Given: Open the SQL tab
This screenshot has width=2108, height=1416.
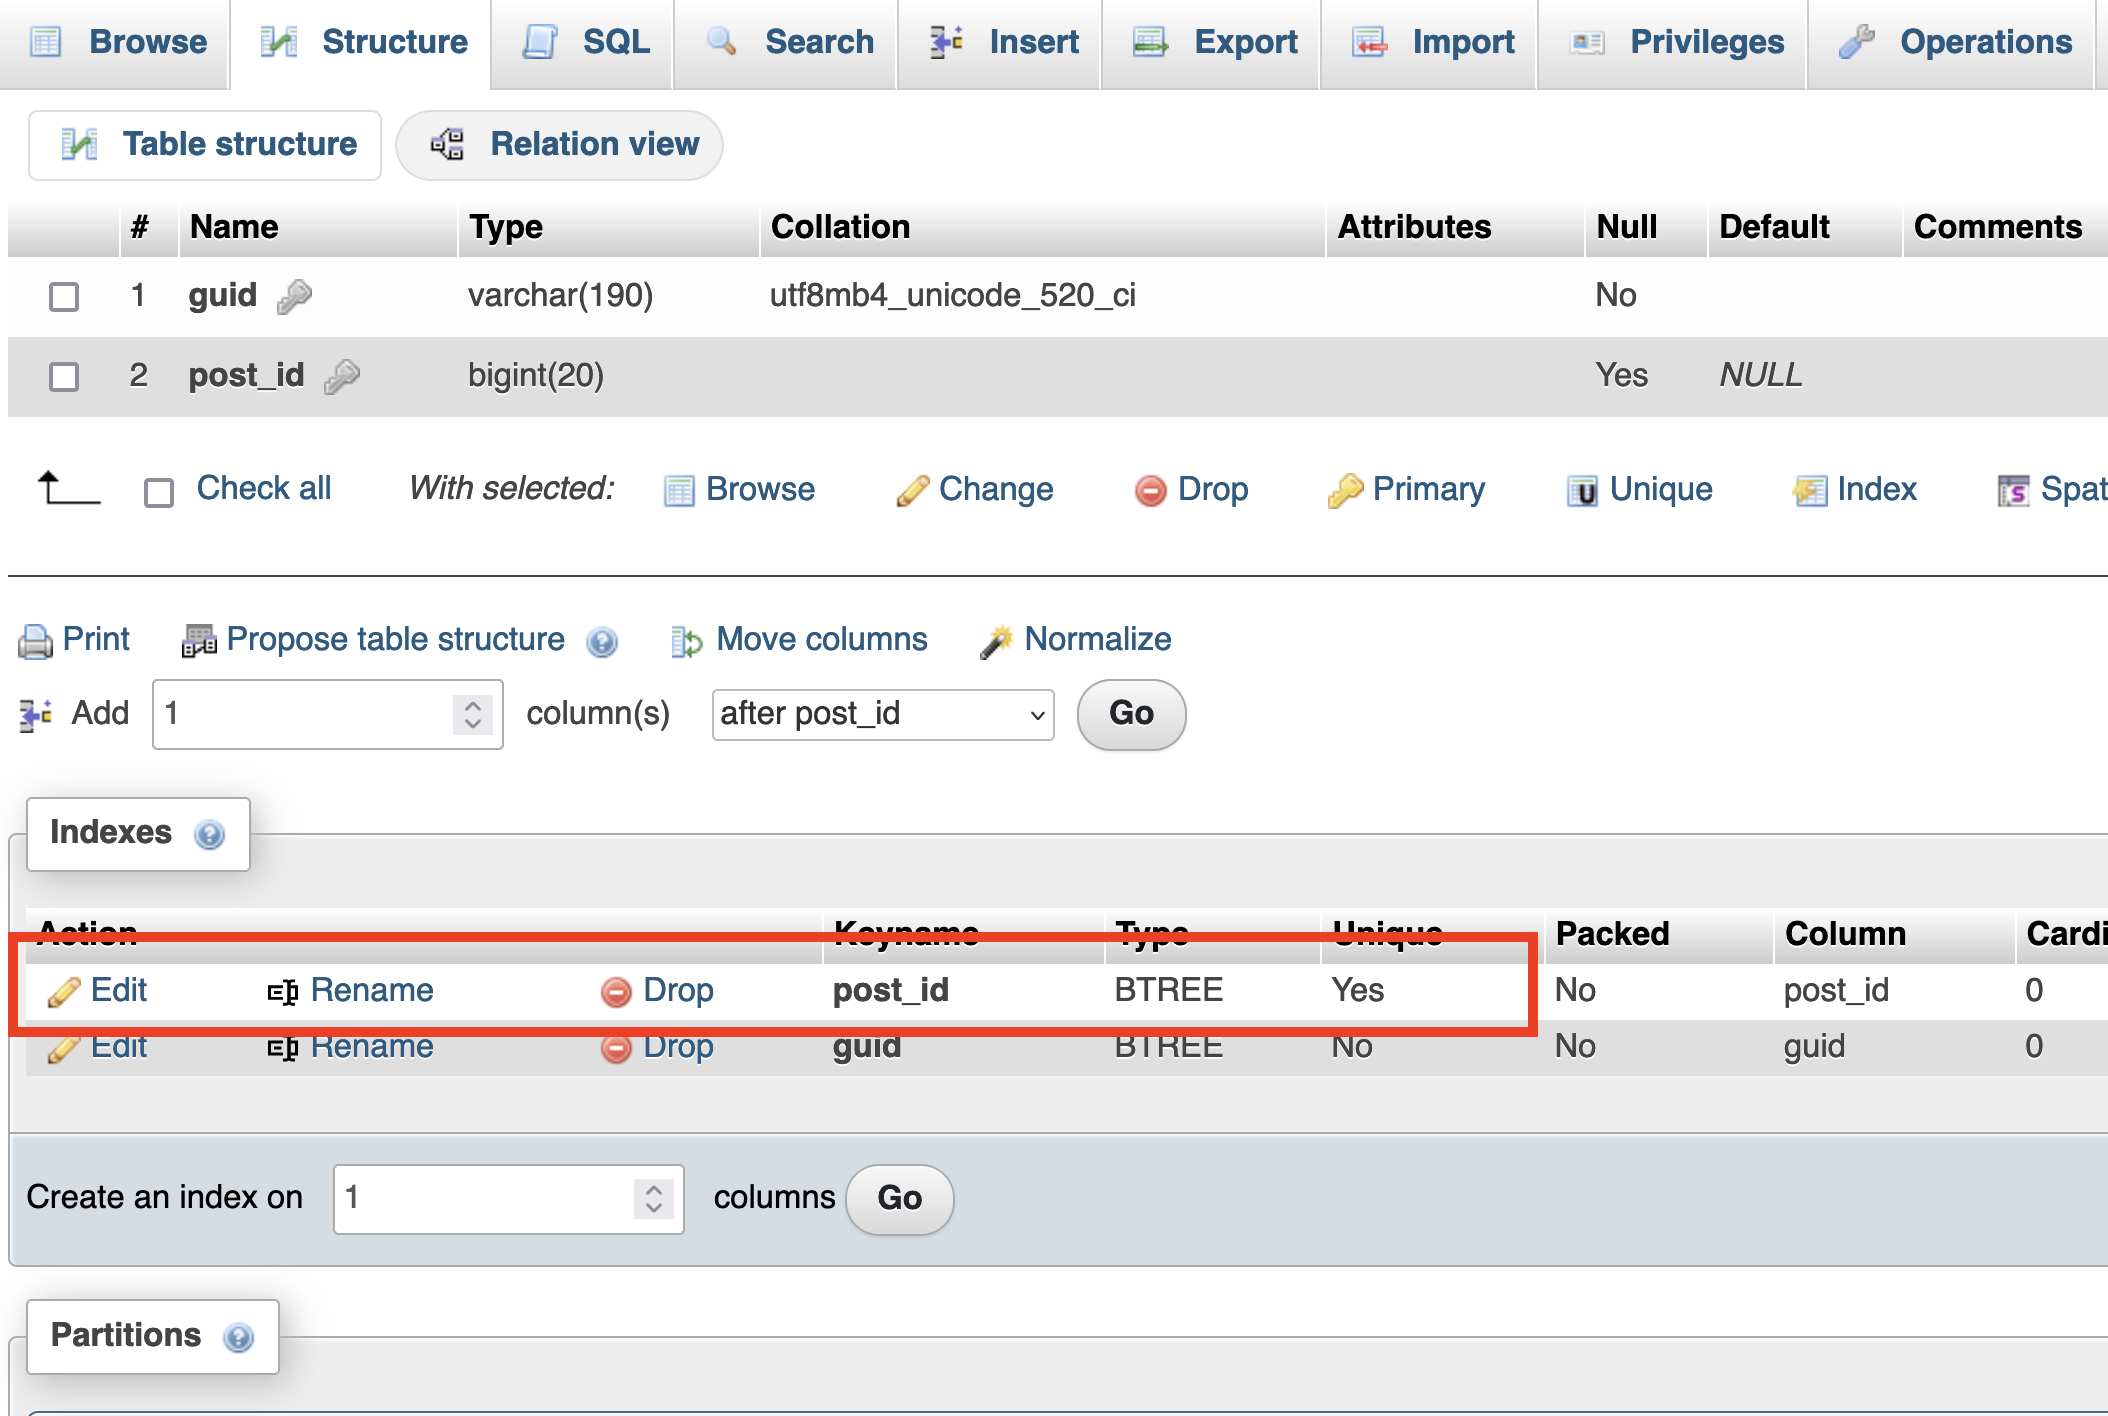Looking at the screenshot, I should (x=584, y=42).
